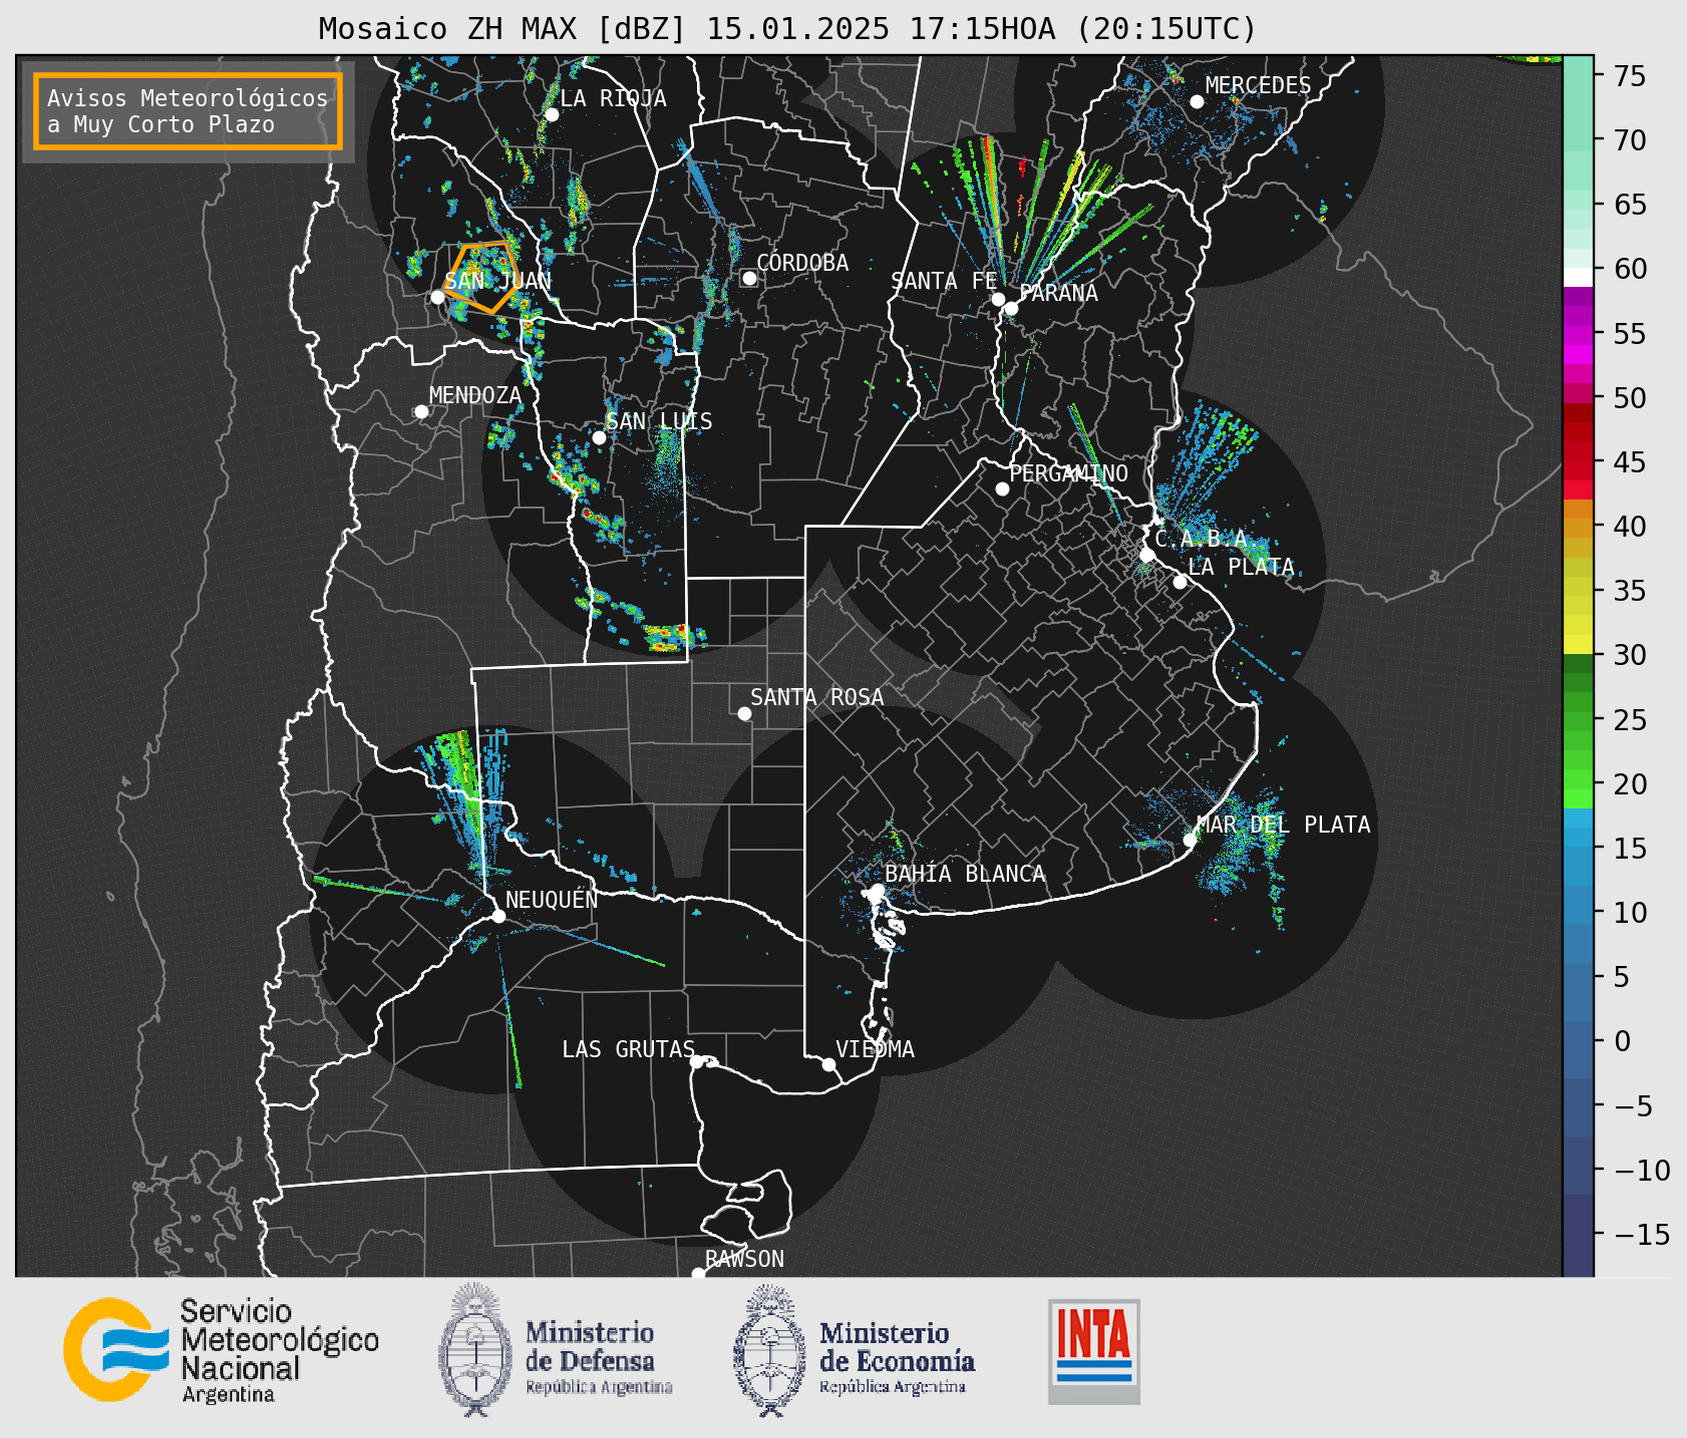The width and height of the screenshot is (1687, 1438).
Task: Click the 45 dBZ red color on the scale
Action: [1577, 462]
